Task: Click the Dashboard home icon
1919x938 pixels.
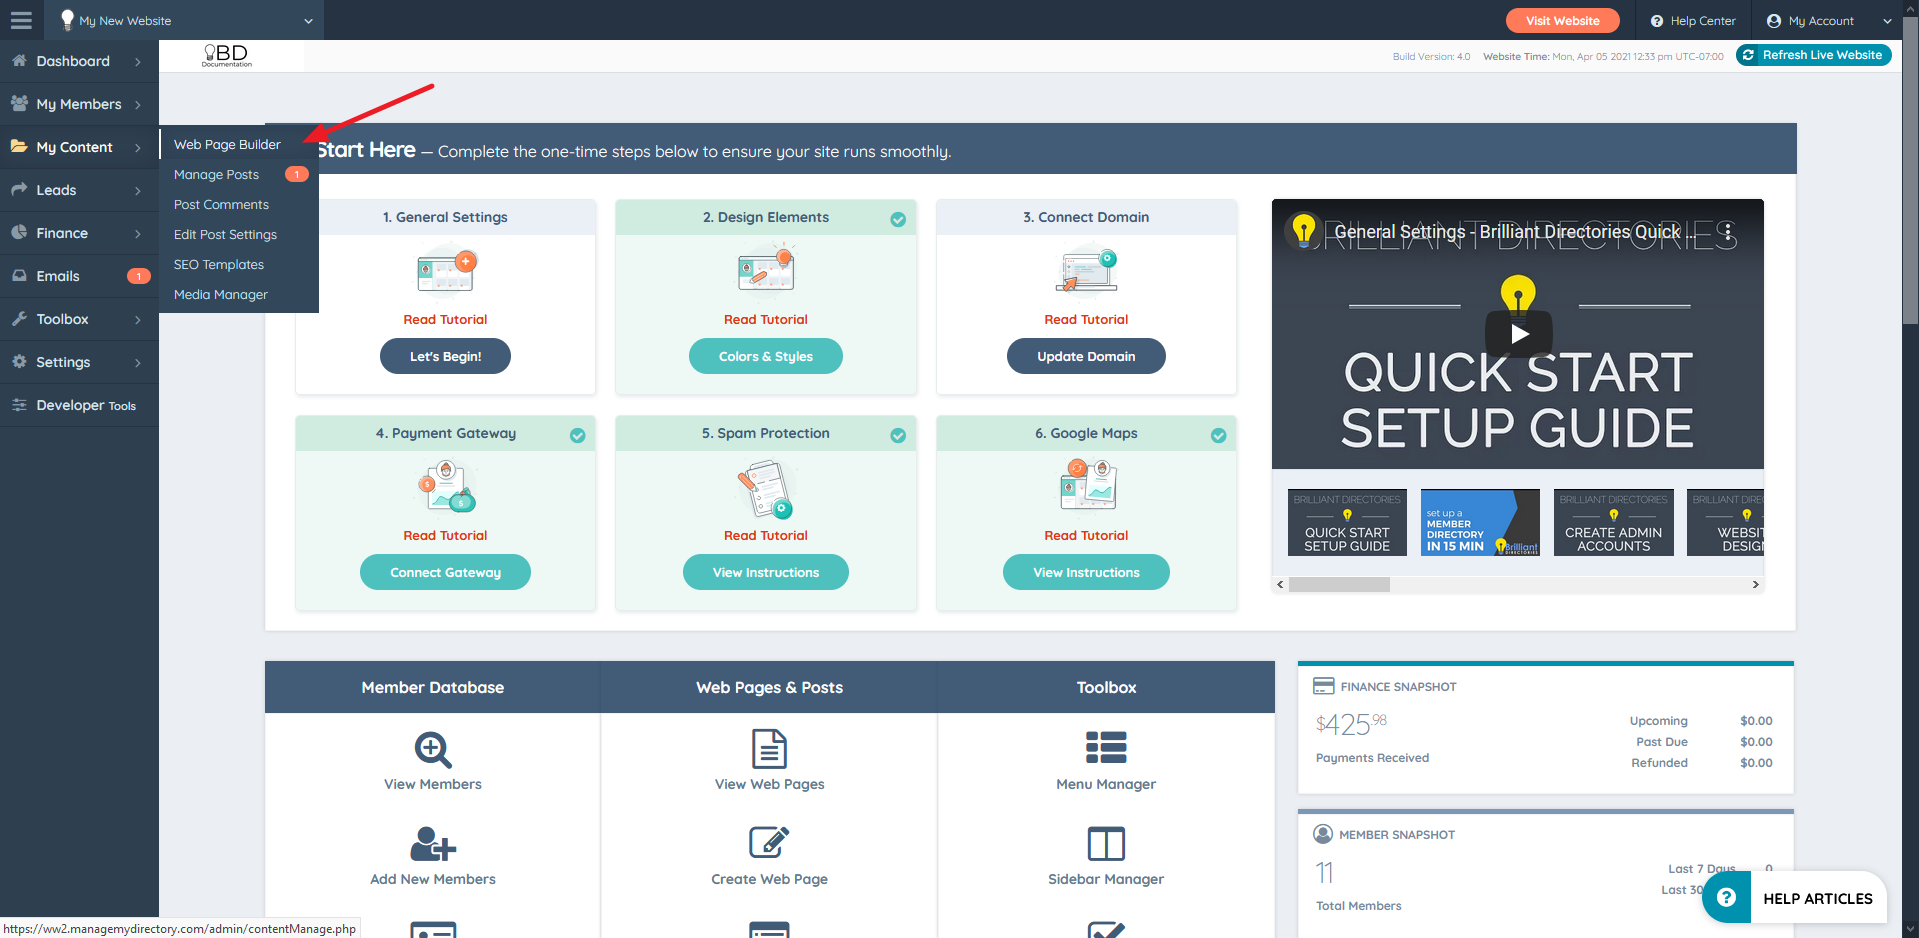Action: [x=19, y=61]
